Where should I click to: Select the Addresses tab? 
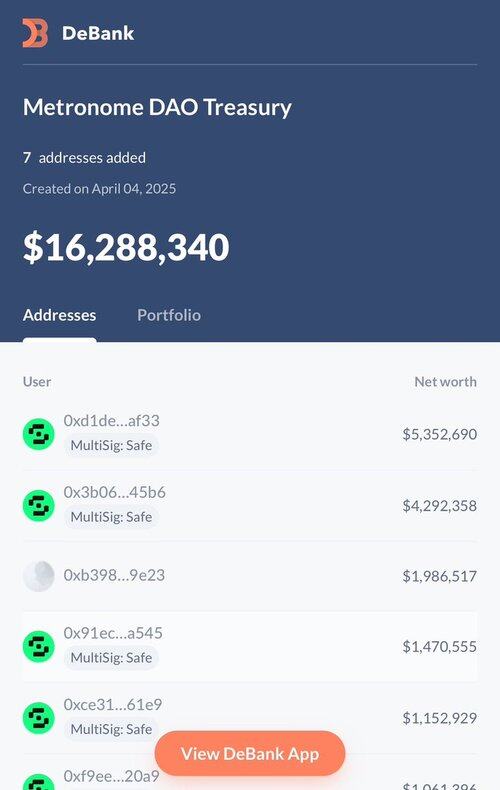(59, 315)
